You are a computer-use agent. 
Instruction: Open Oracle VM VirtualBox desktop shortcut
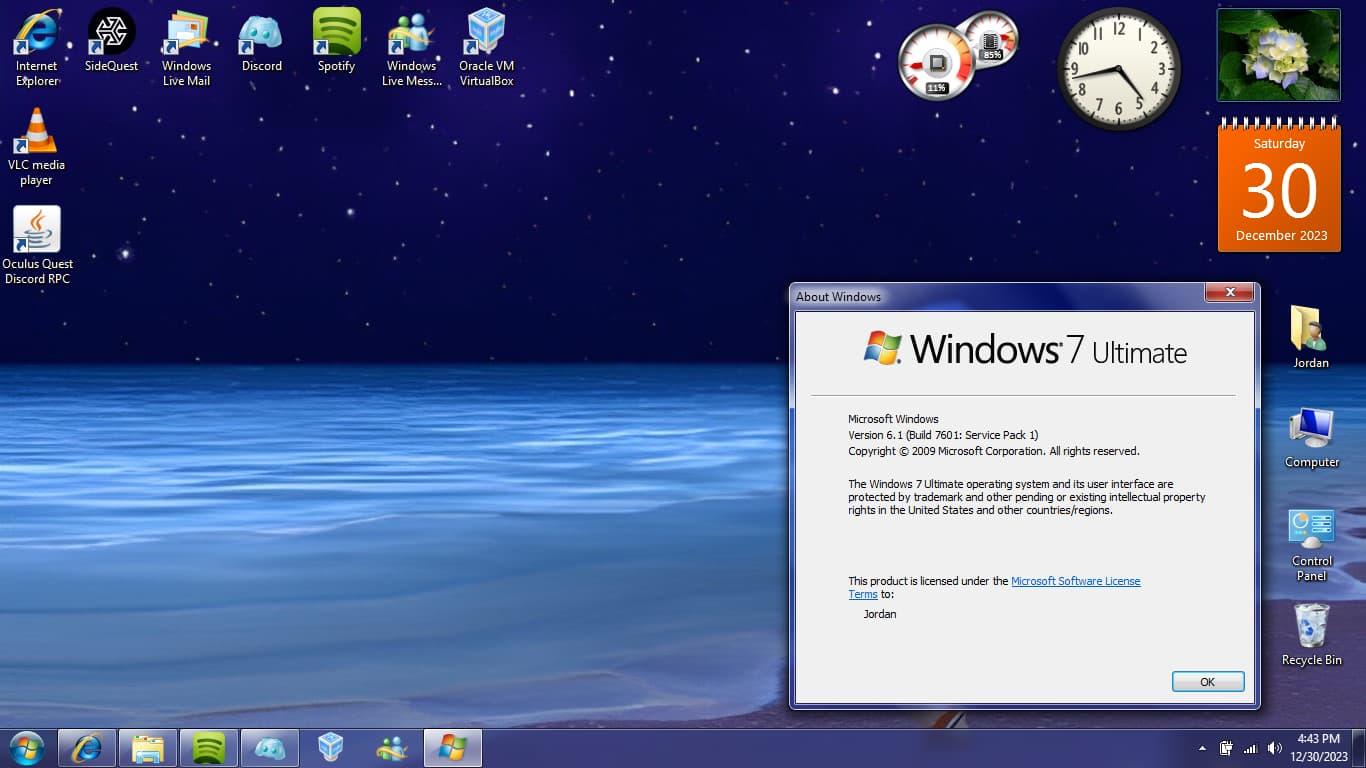point(487,47)
